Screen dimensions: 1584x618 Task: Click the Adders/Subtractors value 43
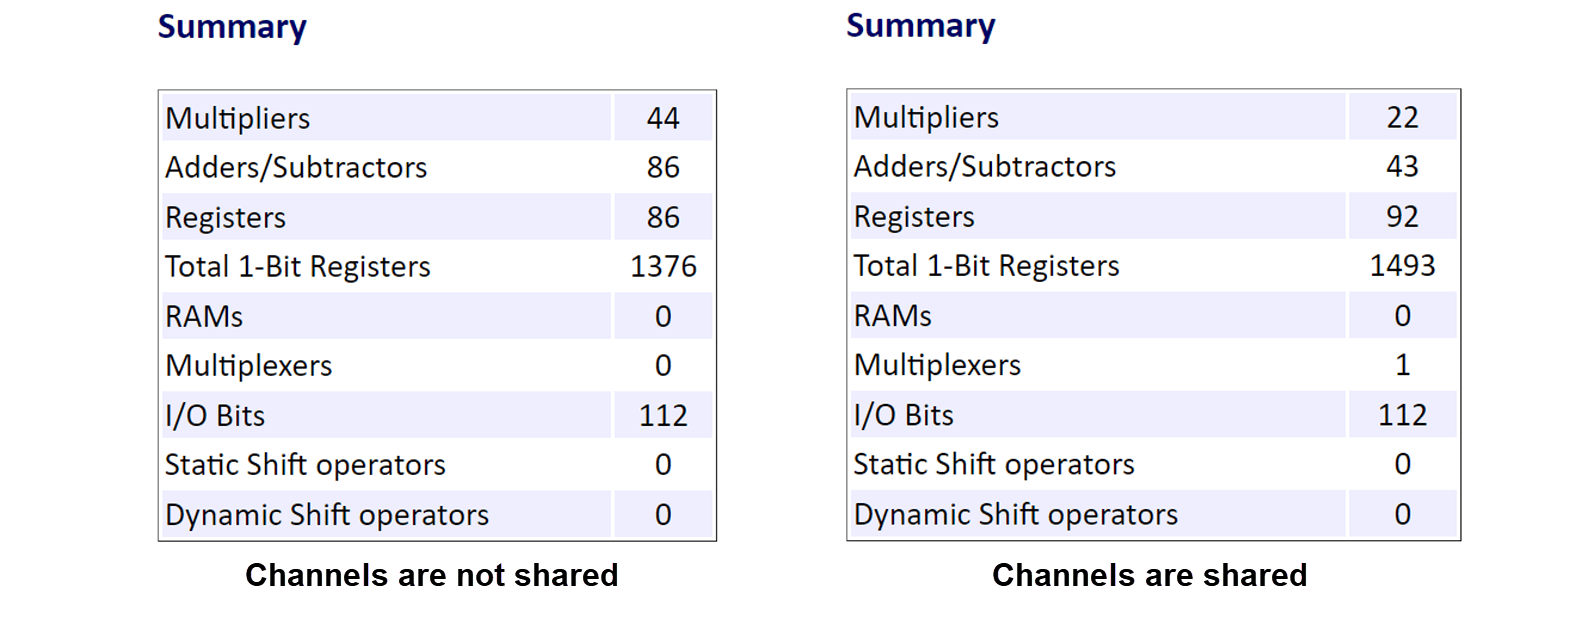tap(1402, 166)
